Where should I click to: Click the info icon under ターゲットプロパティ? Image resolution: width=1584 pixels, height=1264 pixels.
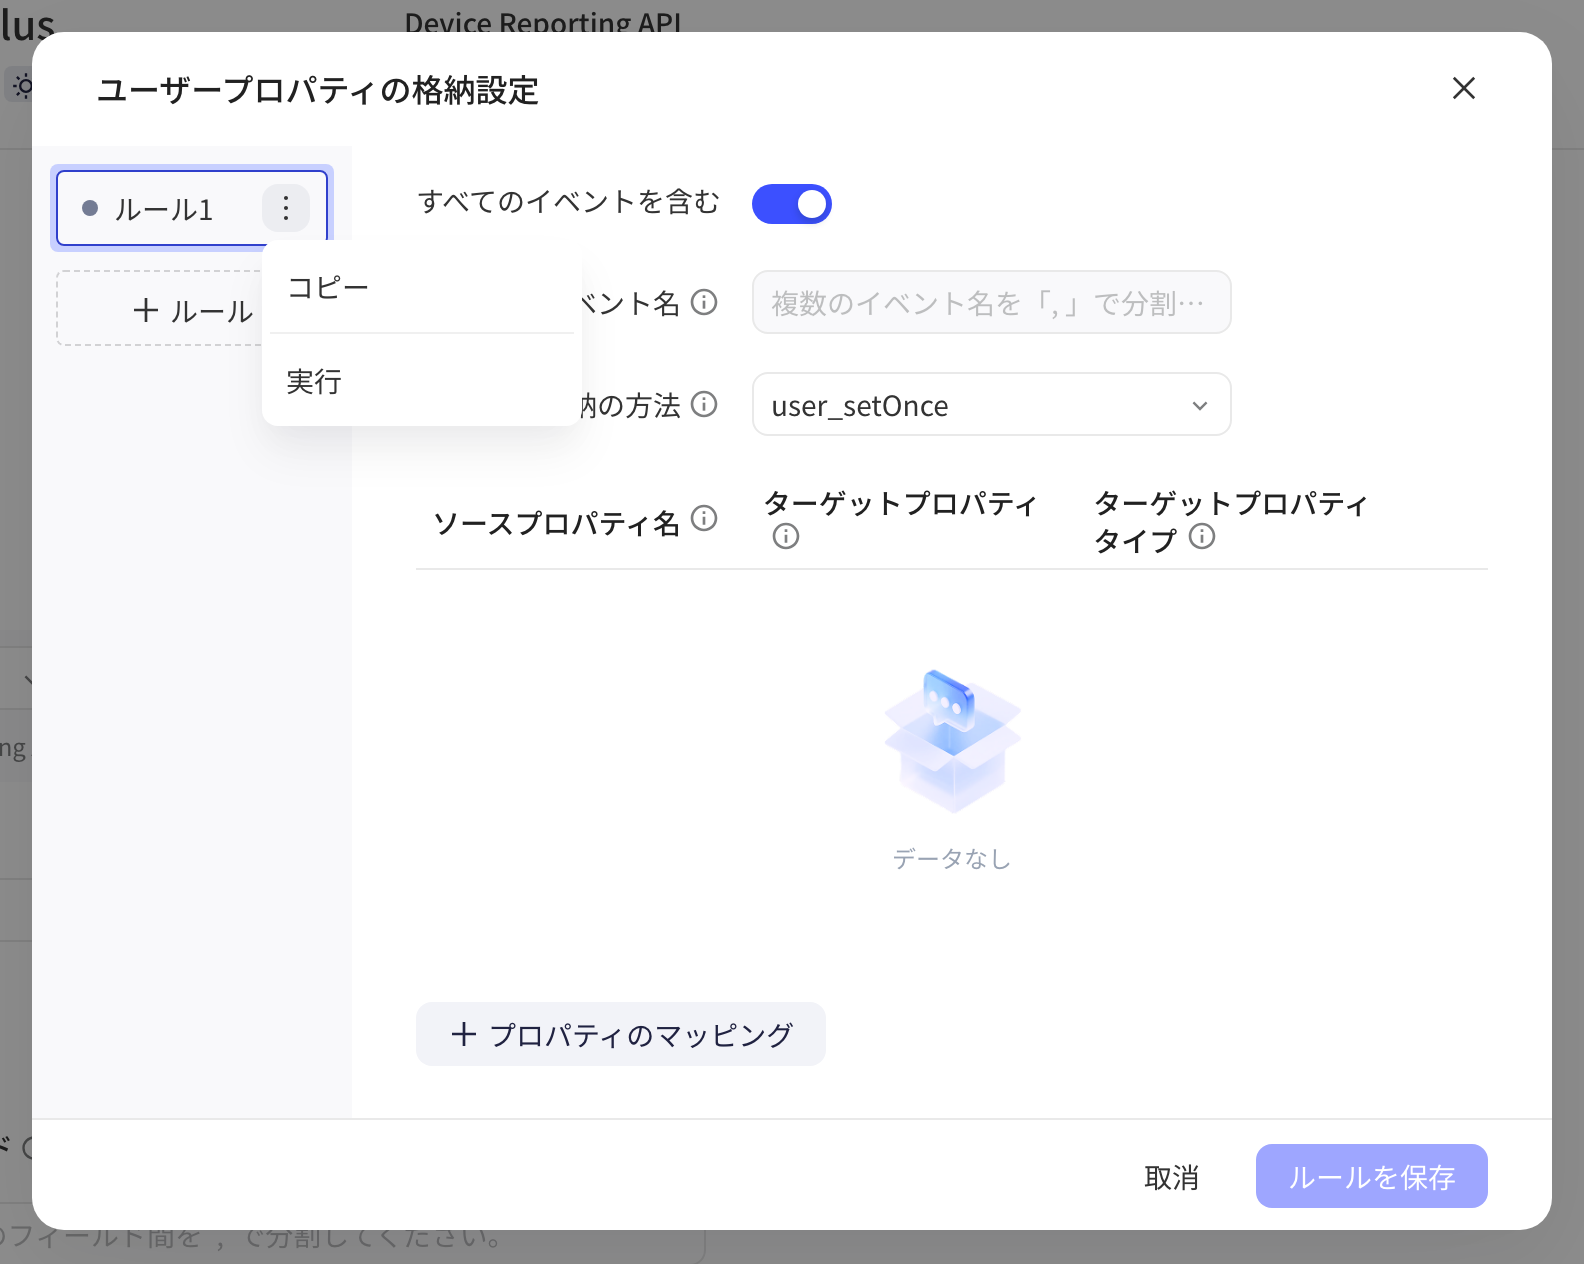click(x=786, y=537)
